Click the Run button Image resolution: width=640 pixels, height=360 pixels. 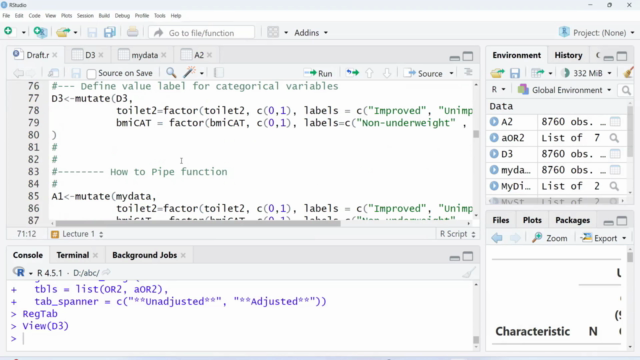[318, 73]
